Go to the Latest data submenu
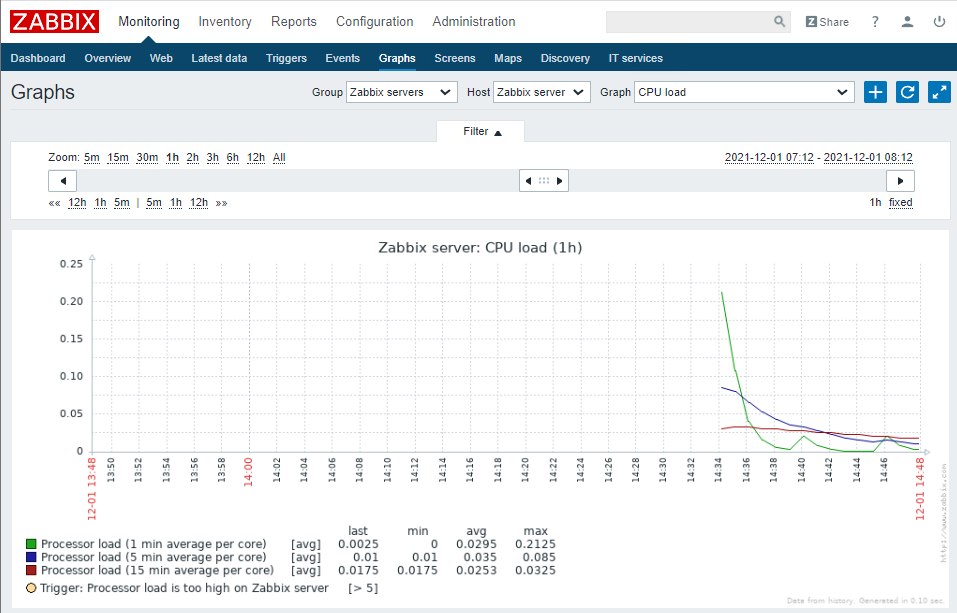957x613 pixels. coord(219,58)
